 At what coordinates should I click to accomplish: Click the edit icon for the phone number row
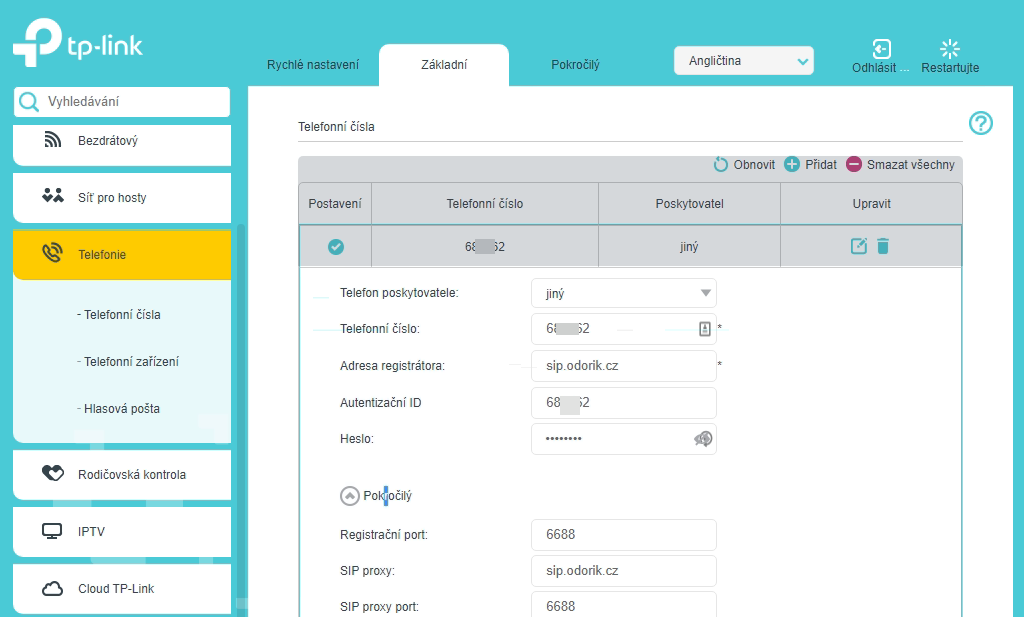tap(858, 246)
